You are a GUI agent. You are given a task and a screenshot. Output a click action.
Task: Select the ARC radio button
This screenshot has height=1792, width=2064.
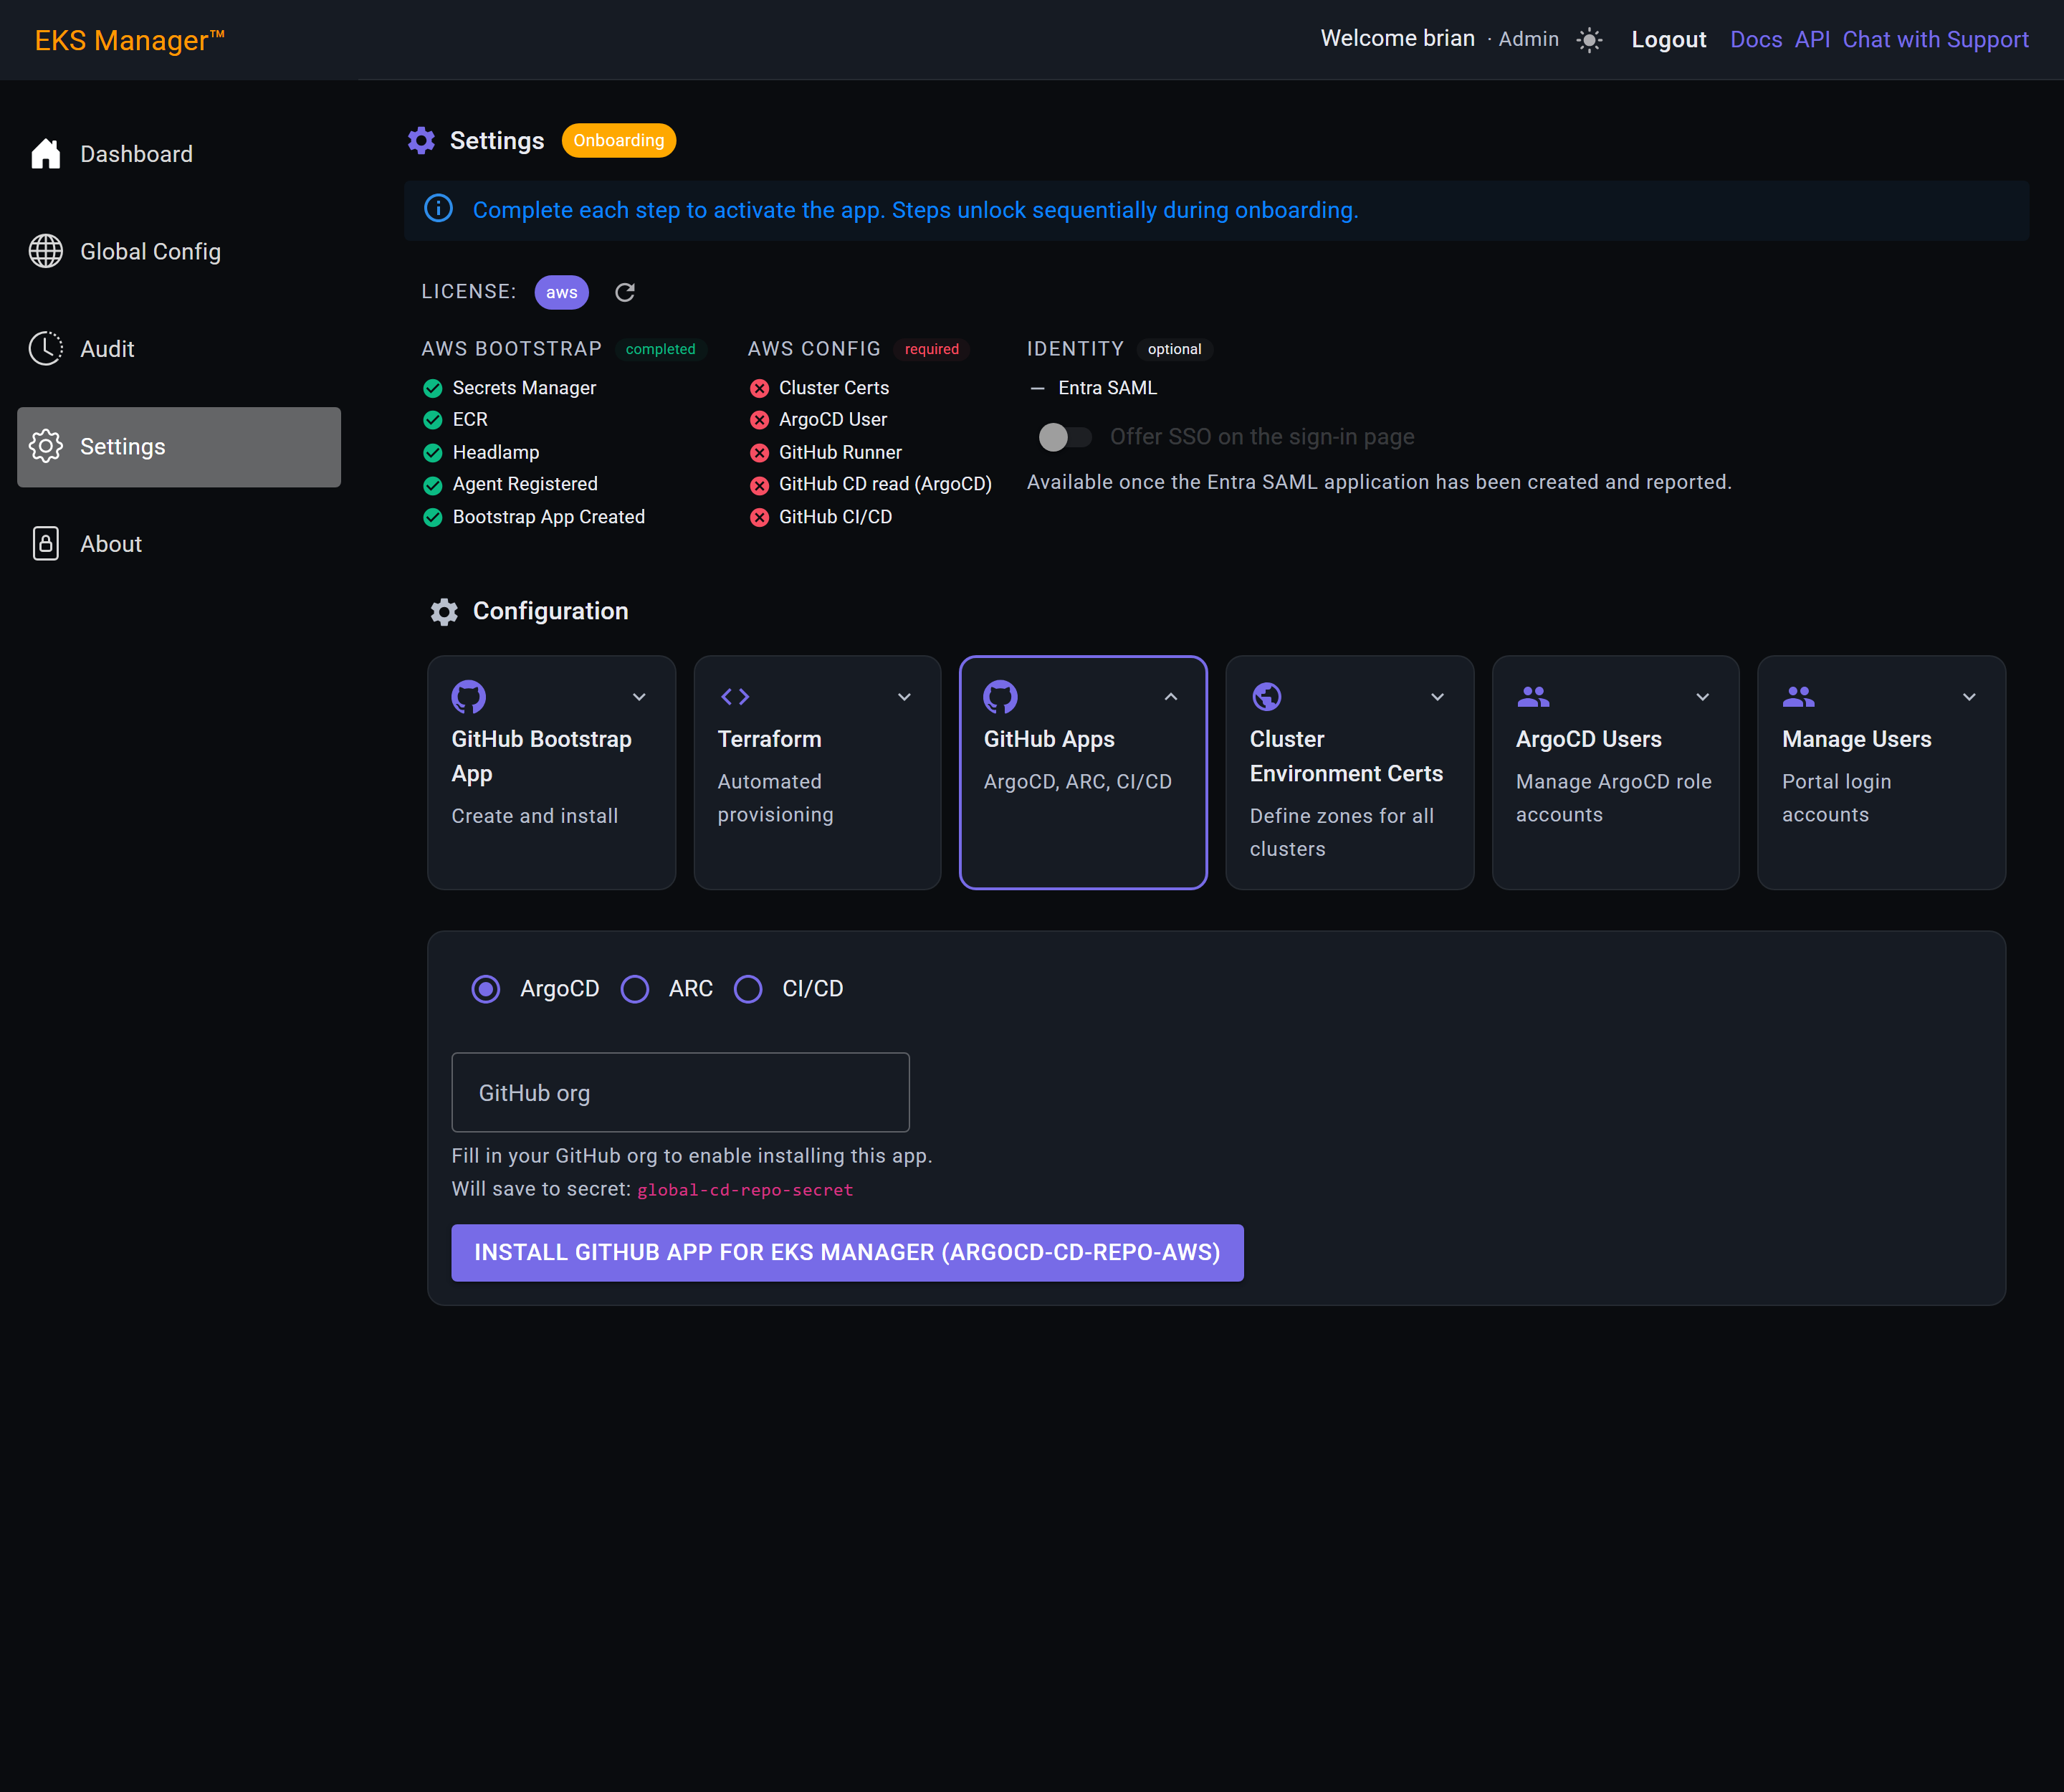(635, 989)
